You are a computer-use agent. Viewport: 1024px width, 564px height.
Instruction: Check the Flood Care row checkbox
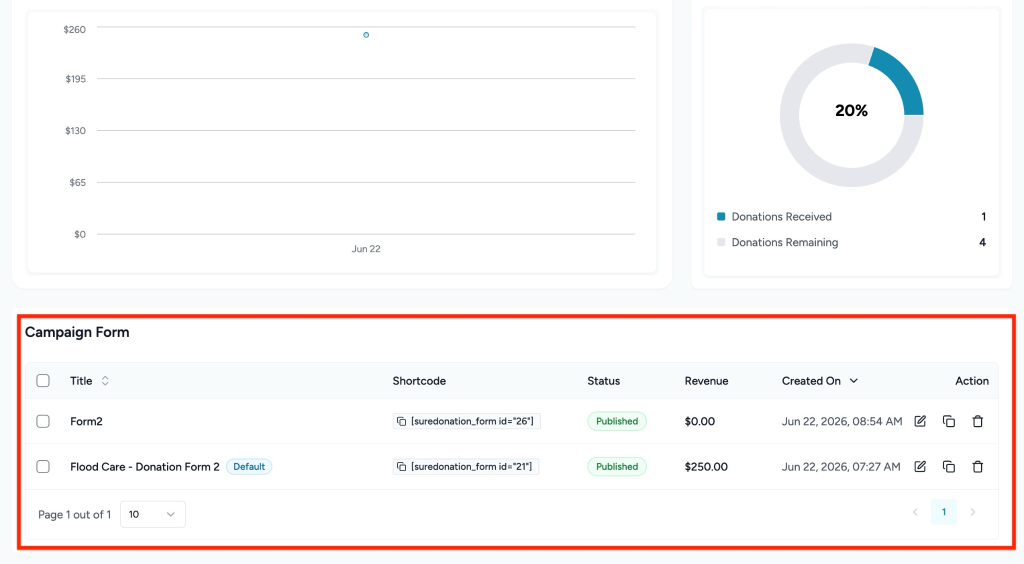43,466
